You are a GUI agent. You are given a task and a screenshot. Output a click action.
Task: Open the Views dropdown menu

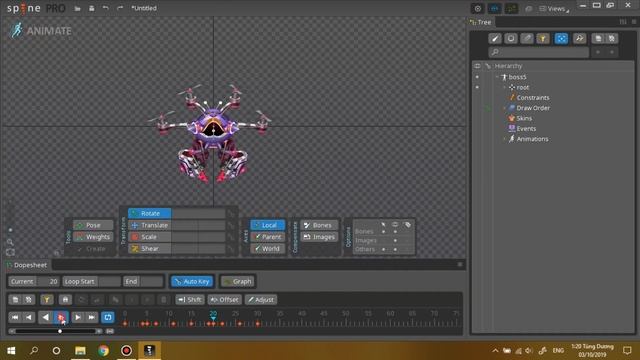[554, 9]
